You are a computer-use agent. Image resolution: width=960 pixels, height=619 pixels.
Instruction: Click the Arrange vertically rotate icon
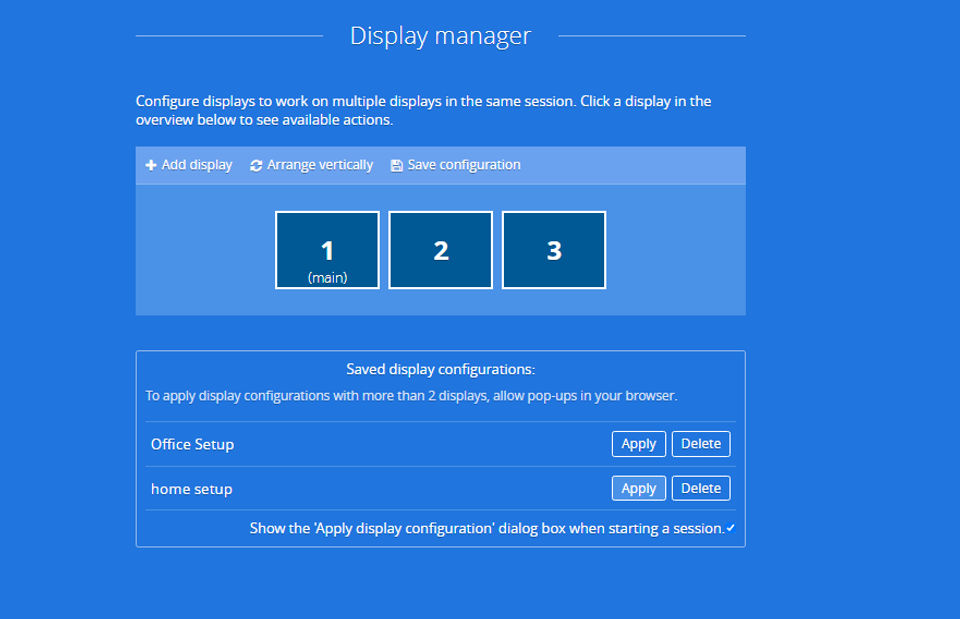click(x=256, y=165)
